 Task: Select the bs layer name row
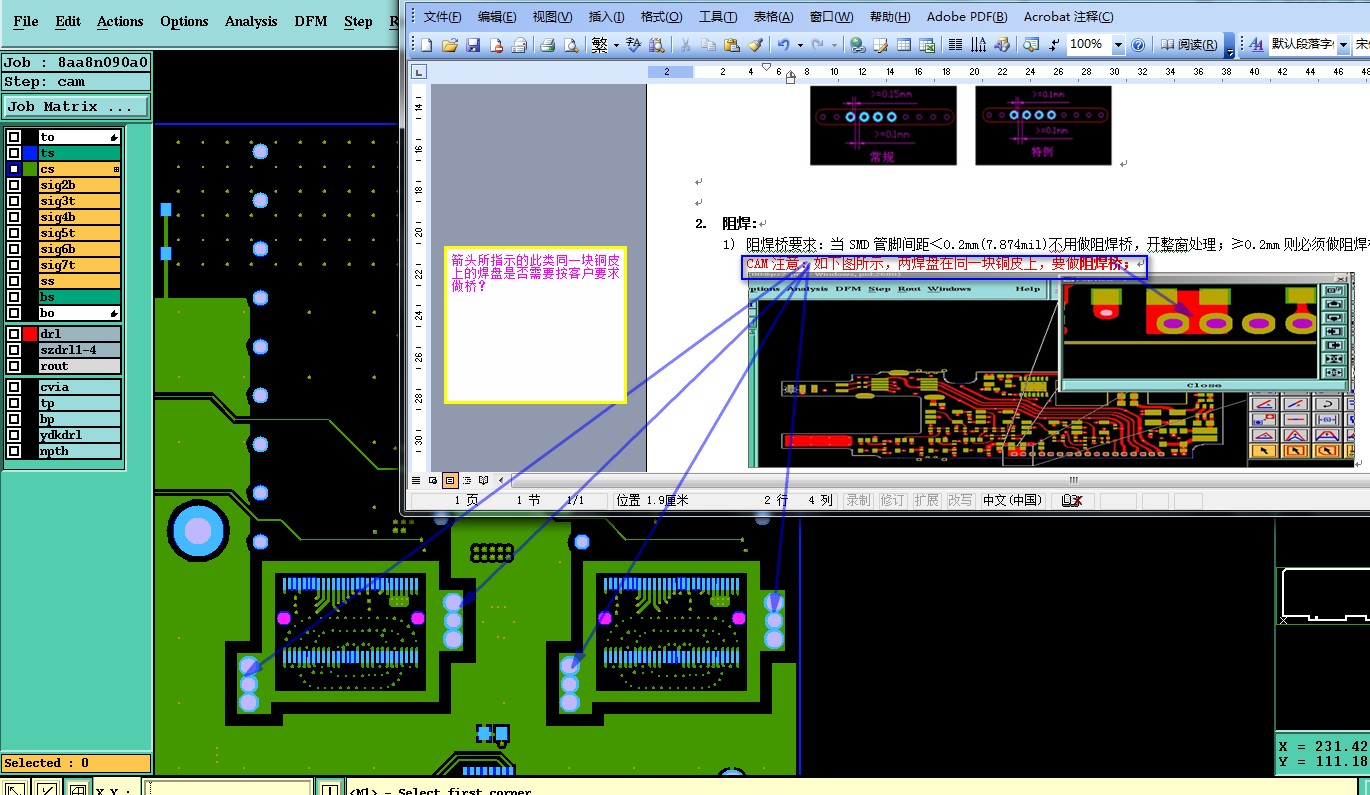pyautogui.click(x=80, y=297)
